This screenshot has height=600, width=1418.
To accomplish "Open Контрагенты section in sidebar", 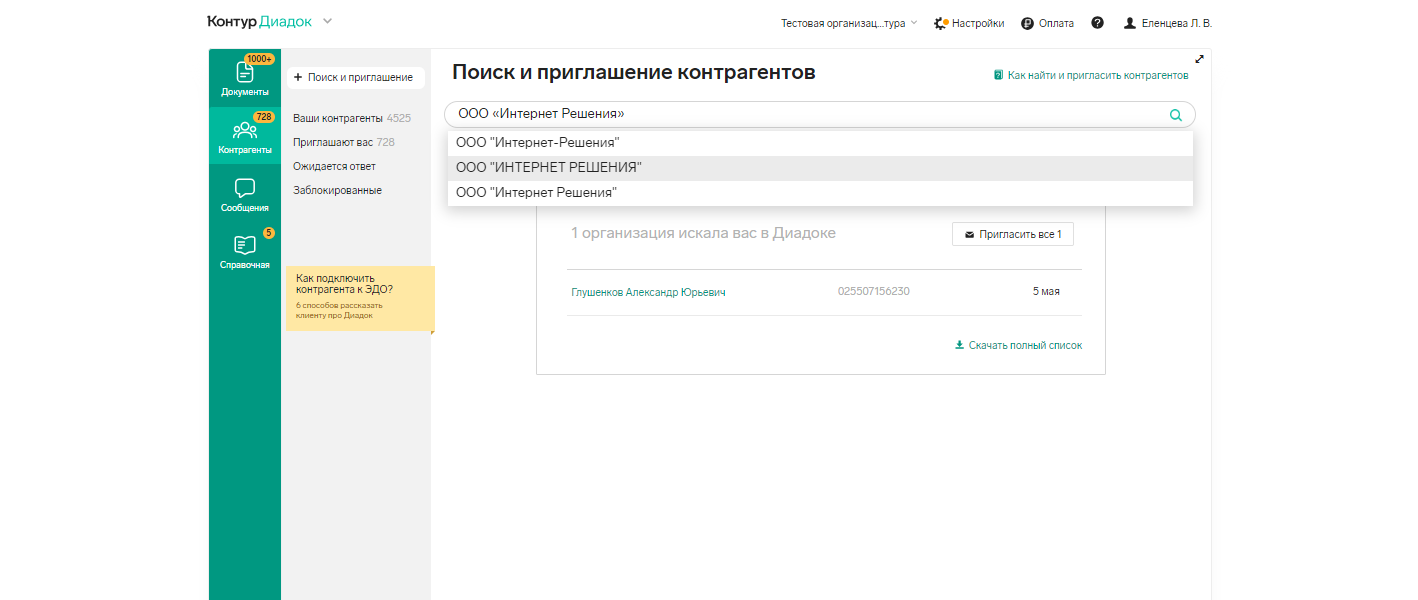I will [245, 135].
